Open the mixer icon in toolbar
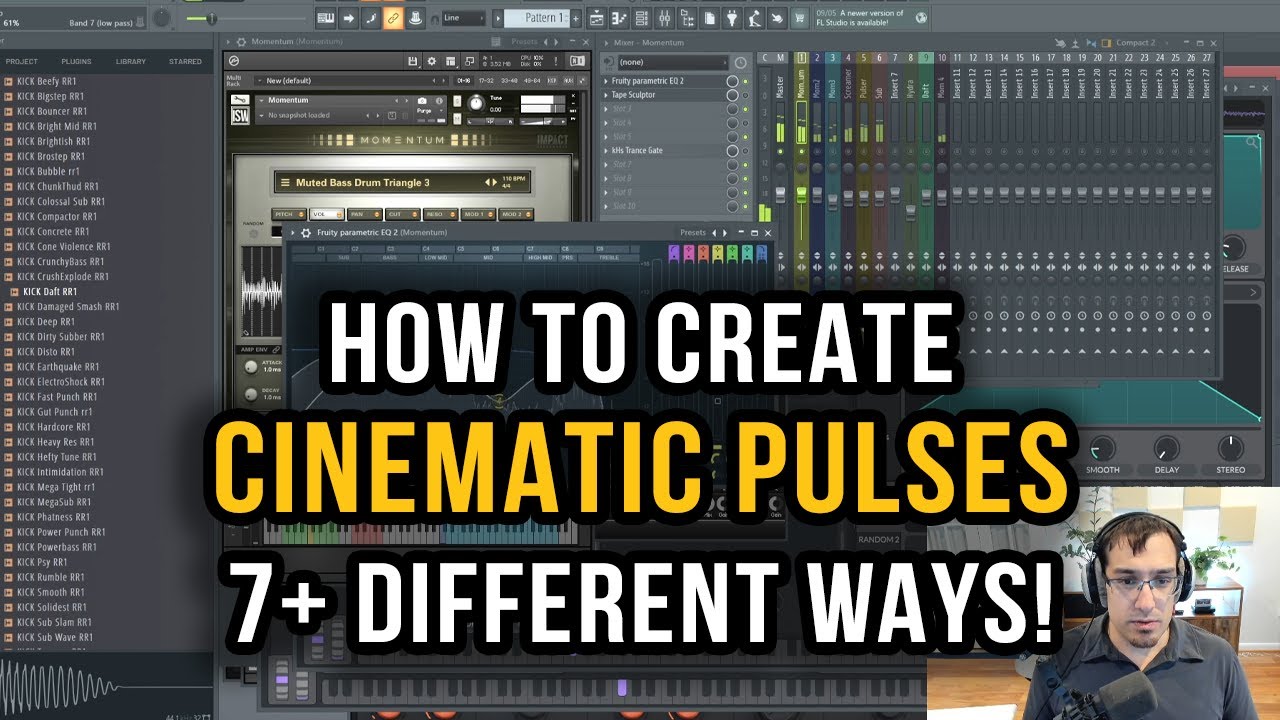 [664, 18]
